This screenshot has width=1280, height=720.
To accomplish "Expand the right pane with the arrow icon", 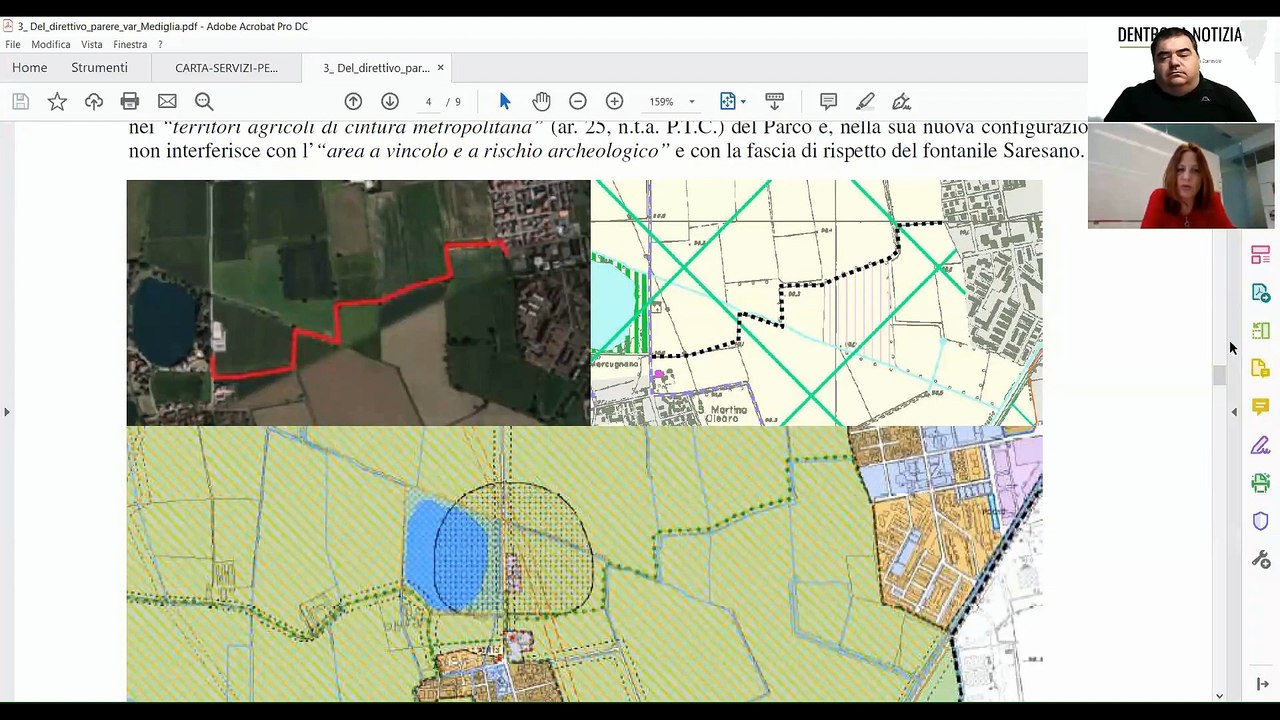I will [1262, 684].
